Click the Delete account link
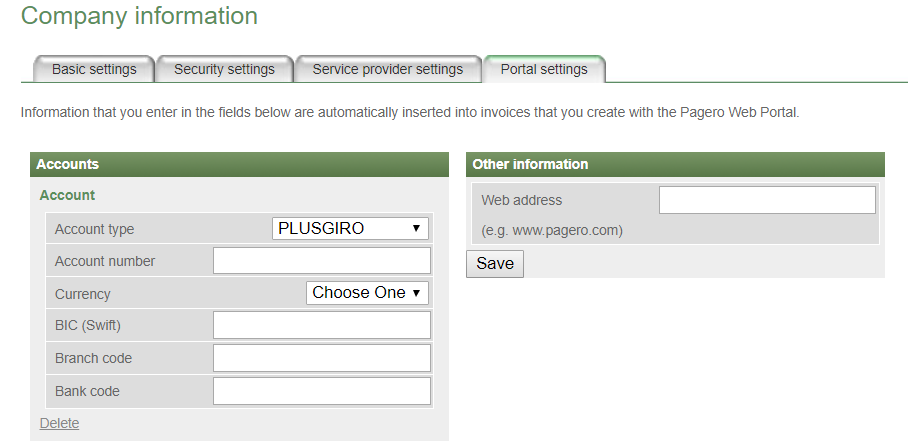This screenshot has width=912, height=441. tap(59, 424)
